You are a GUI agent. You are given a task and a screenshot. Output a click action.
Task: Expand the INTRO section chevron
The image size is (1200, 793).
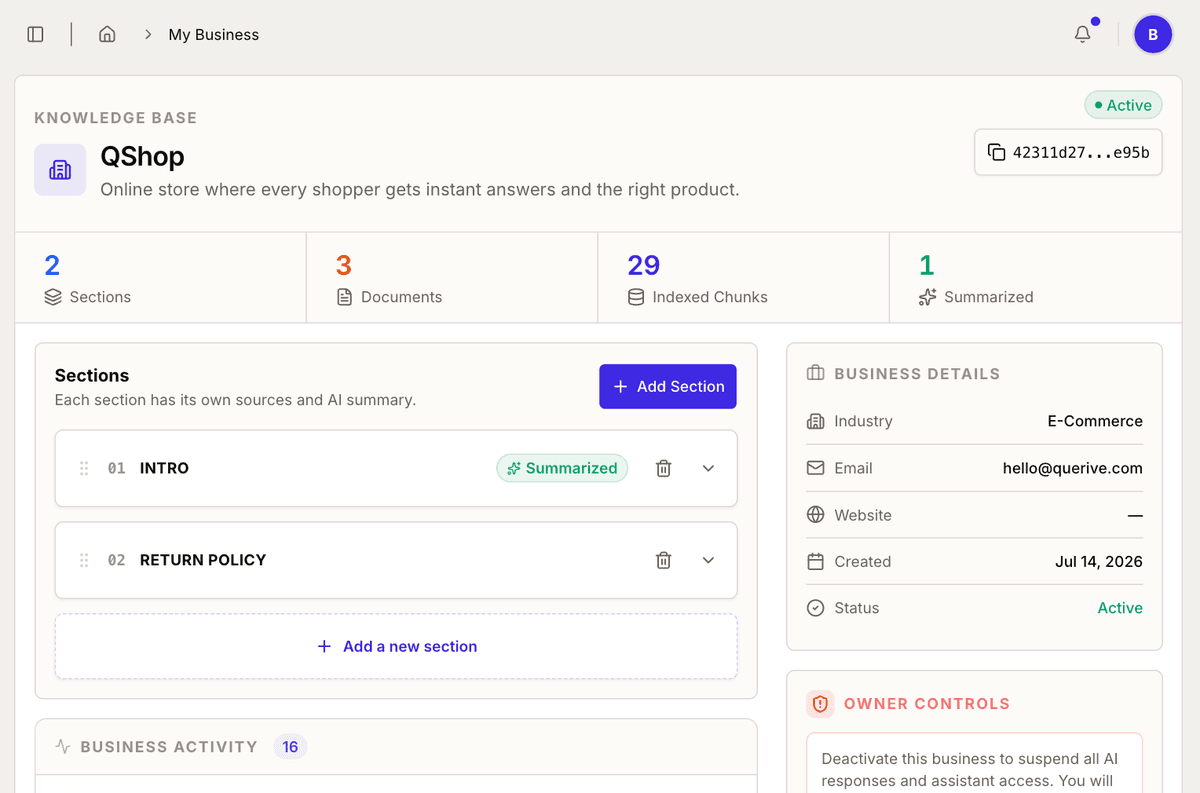[x=709, y=468]
